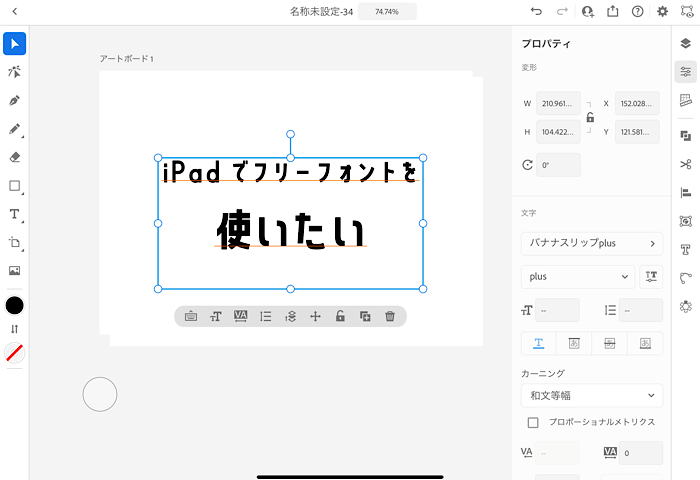Toggle the overline あ text style
700x480 pixels.
(574, 343)
